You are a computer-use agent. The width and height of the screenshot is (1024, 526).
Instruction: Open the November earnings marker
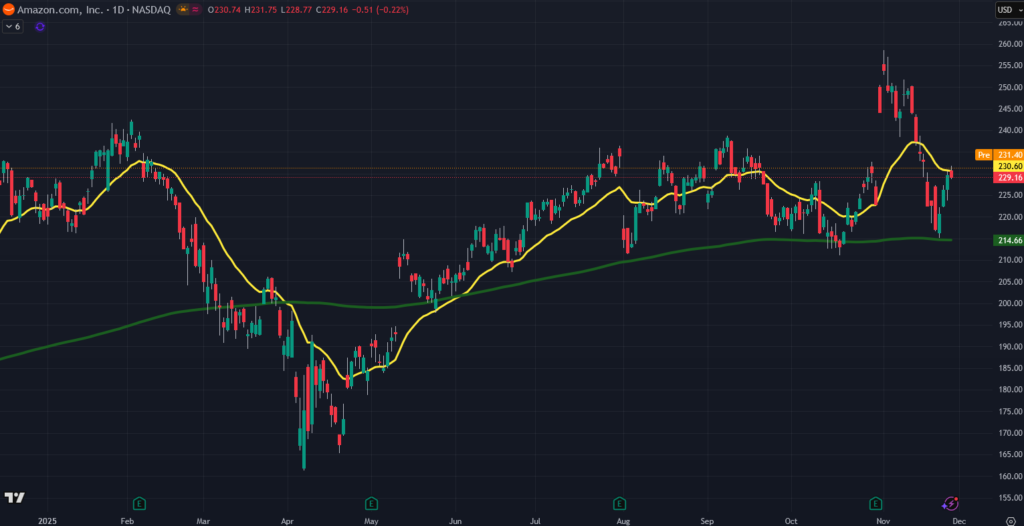pyautogui.click(x=877, y=502)
